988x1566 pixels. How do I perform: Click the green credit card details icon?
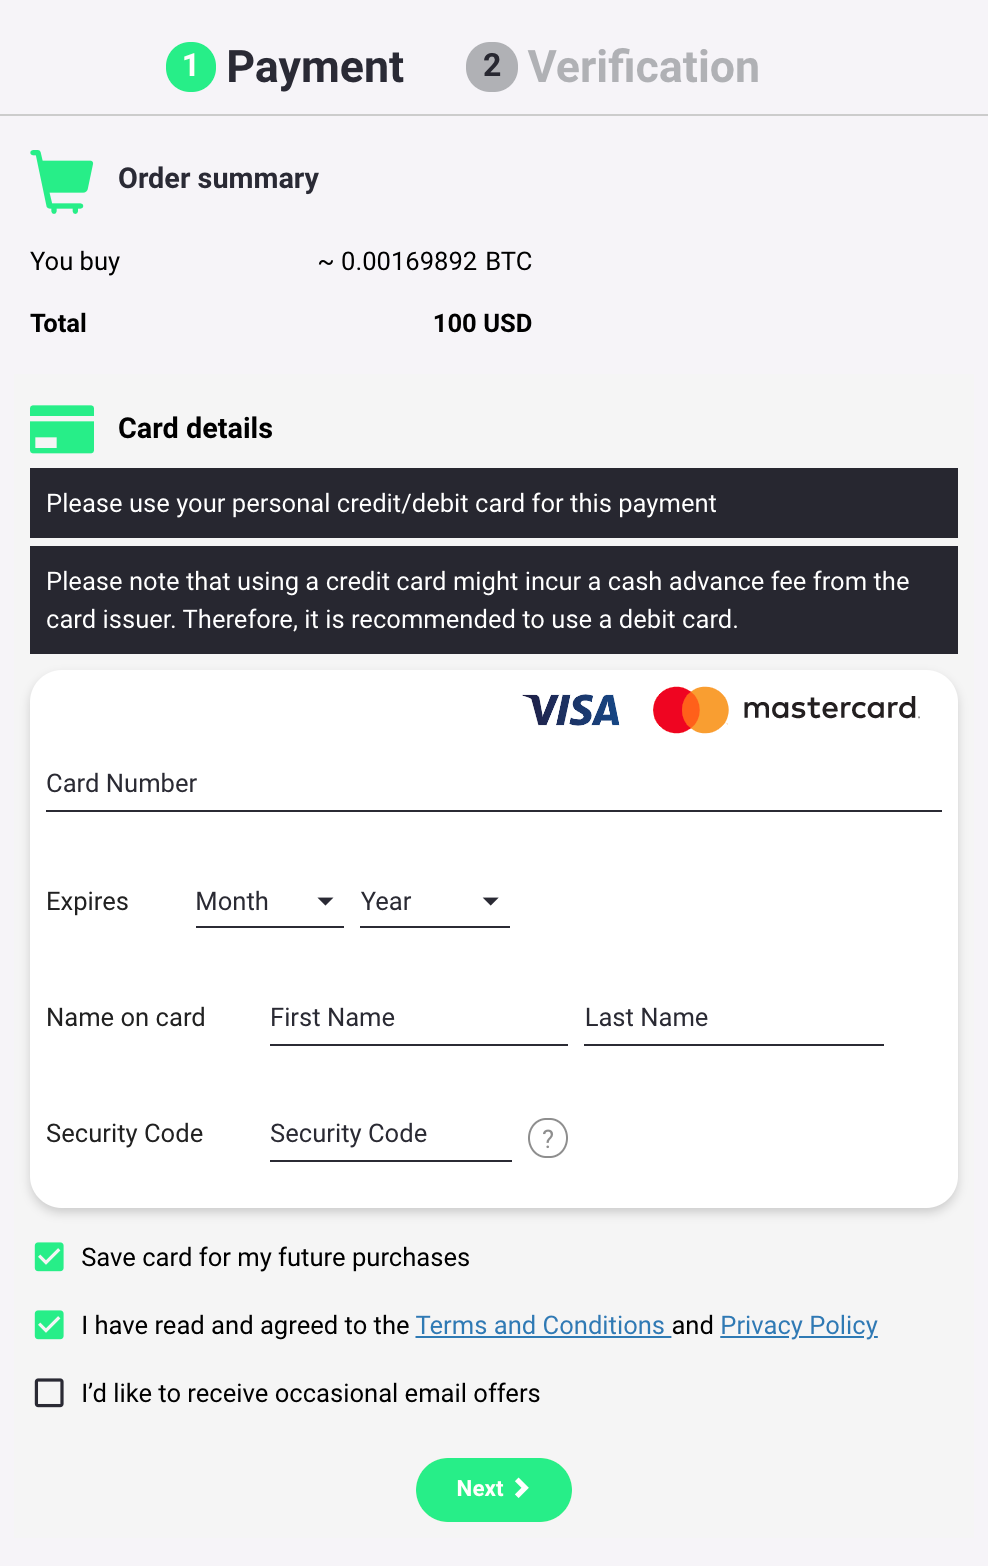(x=62, y=429)
